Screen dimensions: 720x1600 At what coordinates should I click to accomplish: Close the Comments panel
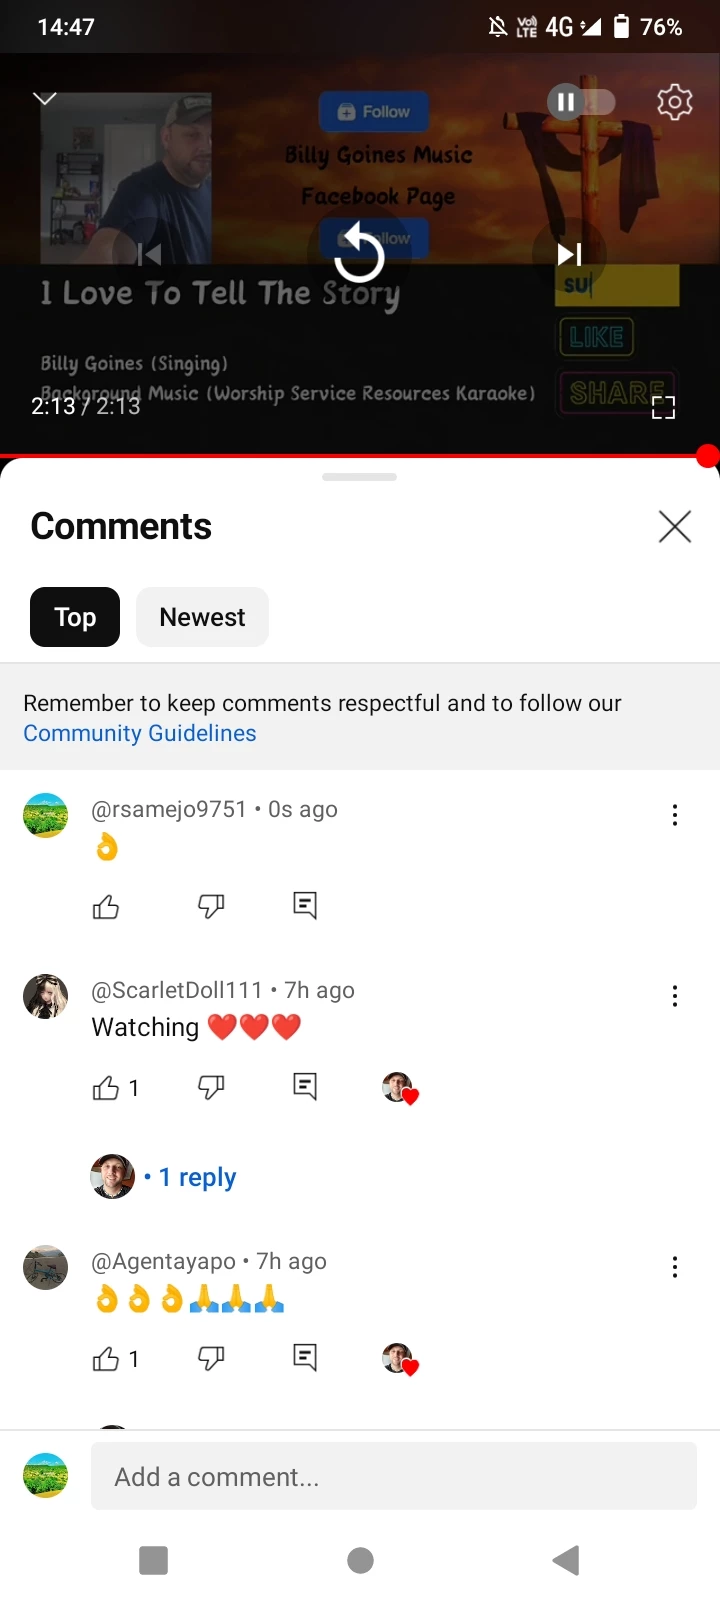pos(675,526)
